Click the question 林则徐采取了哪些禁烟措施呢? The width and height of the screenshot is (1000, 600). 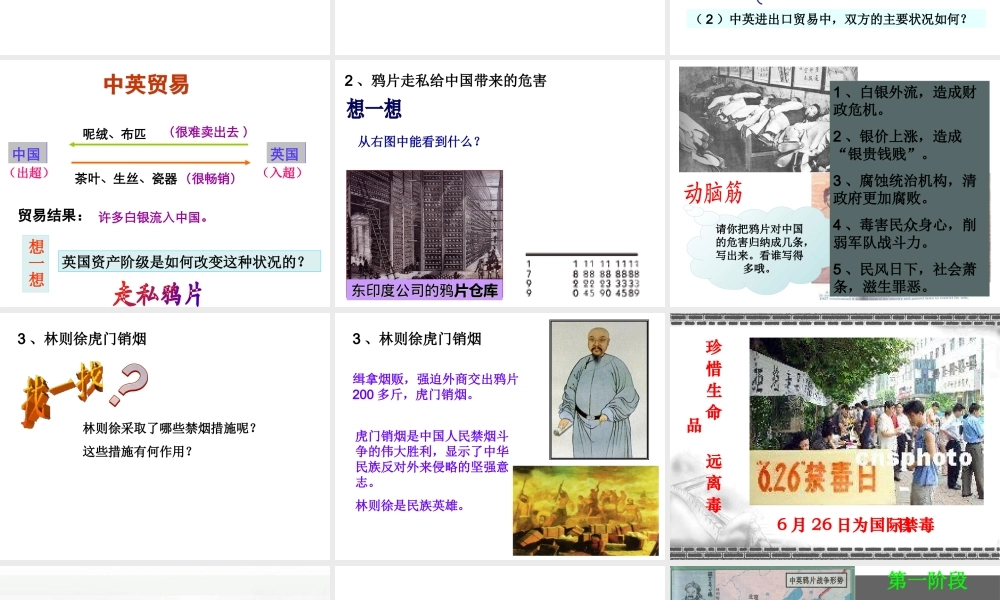pyautogui.click(x=170, y=428)
